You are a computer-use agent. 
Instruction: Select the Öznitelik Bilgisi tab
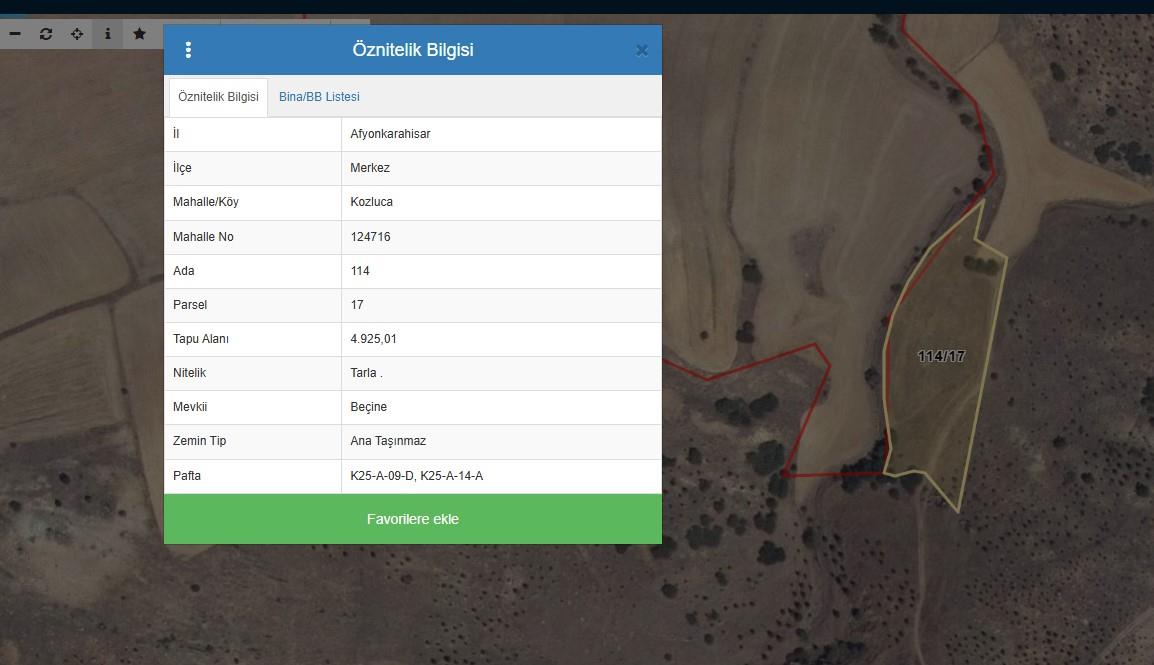218,97
